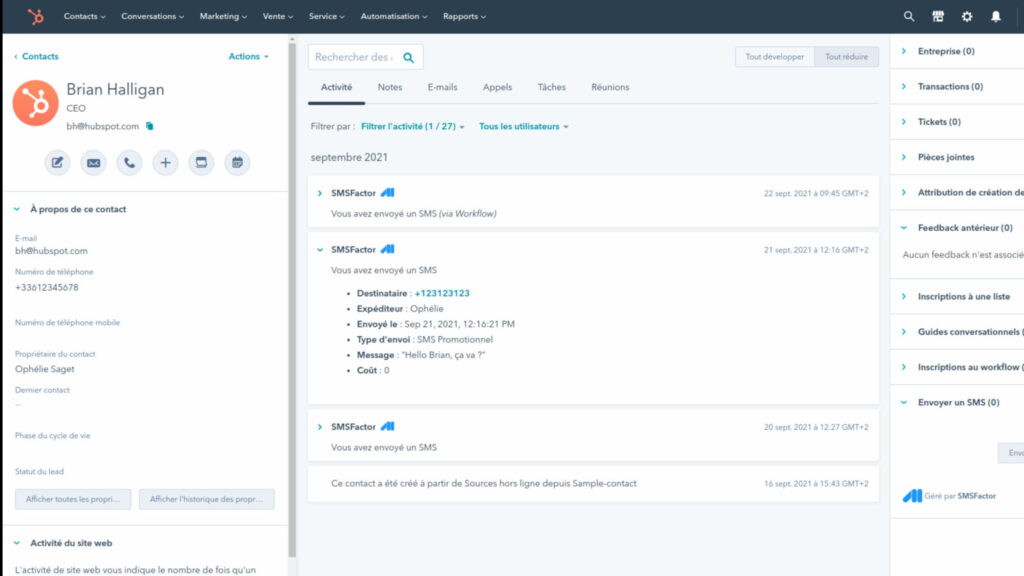Image resolution: width=1024 pixels, height=576 pixels.
Task: Expand the Transactions (0) section
Action: [x=904, y=86]
